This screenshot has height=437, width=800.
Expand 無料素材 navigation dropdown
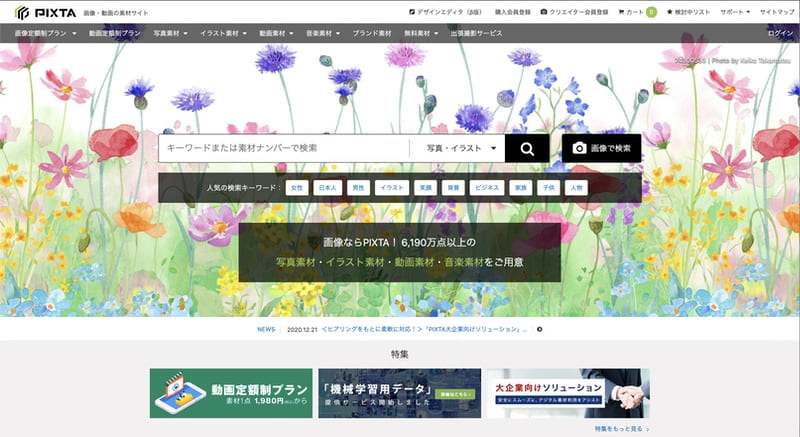[x=421, y=33]
